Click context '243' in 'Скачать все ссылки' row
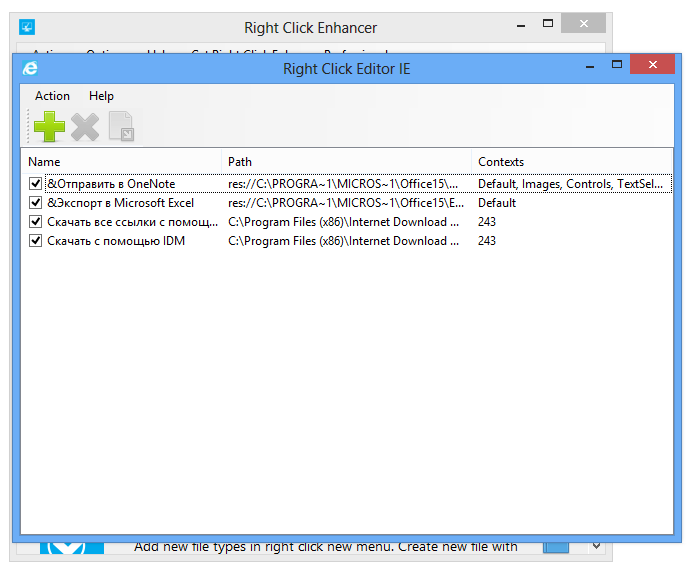Screen dimensions: 699x582 487,221
